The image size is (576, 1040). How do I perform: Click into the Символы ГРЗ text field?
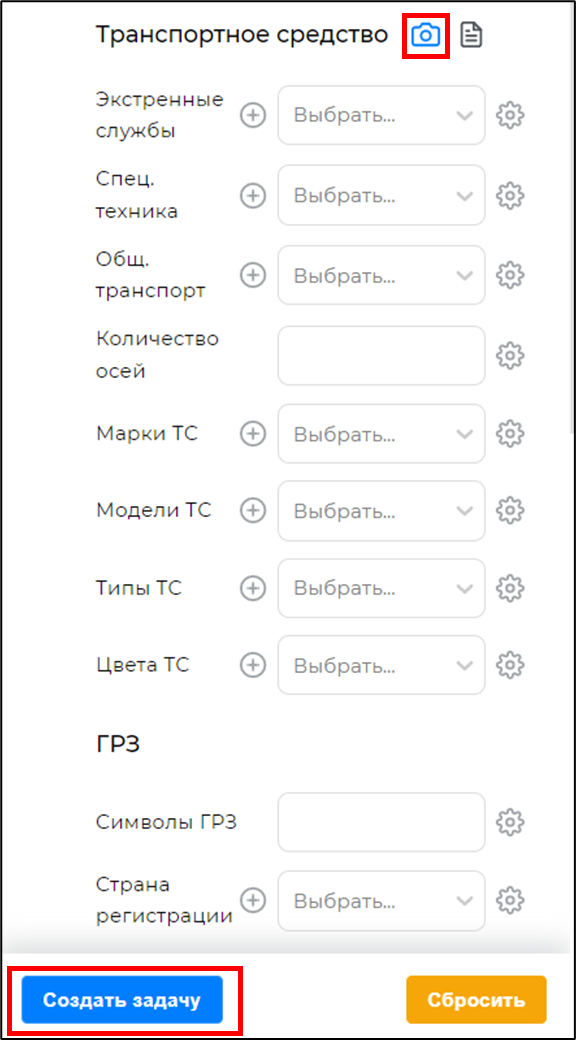tap(382, 822)
